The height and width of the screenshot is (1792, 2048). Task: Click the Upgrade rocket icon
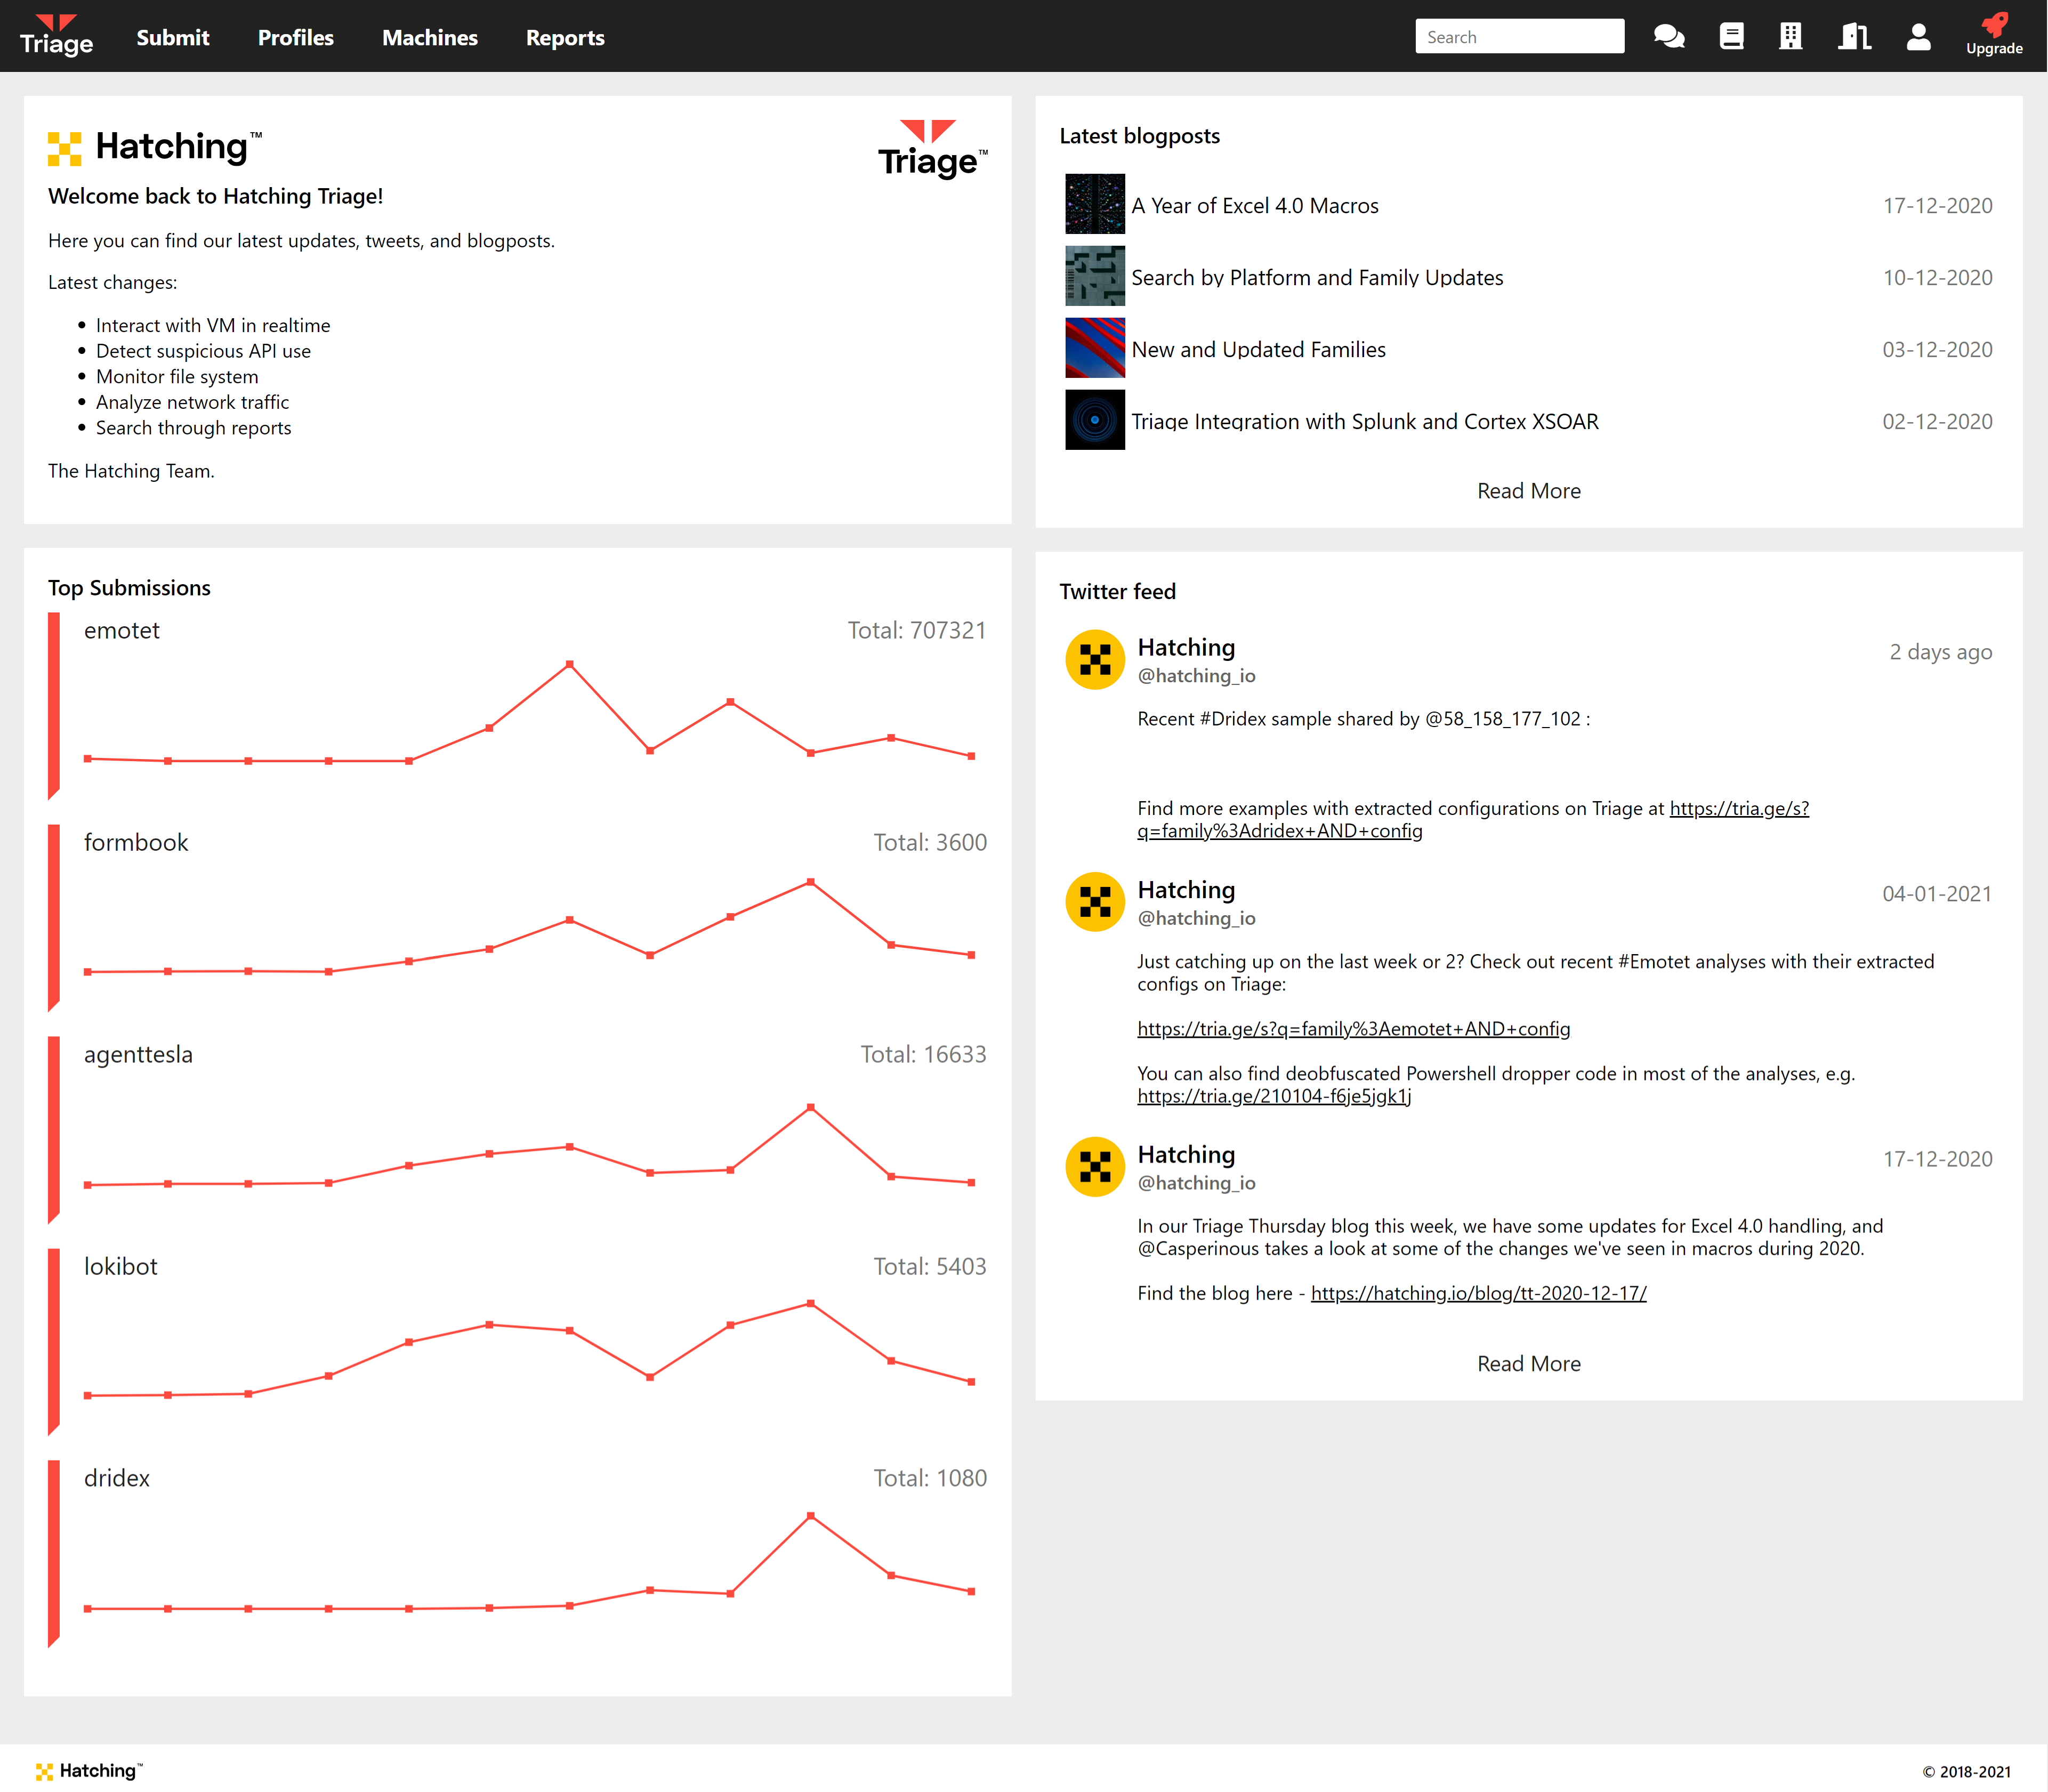1994,35
